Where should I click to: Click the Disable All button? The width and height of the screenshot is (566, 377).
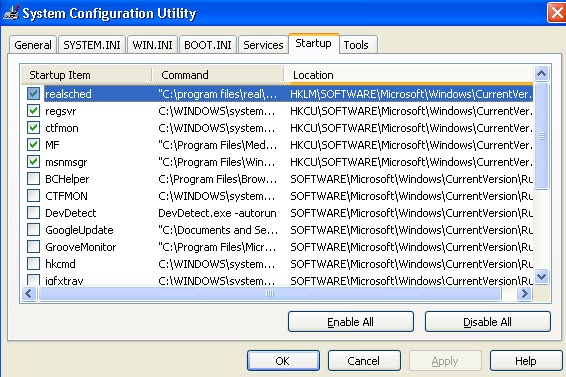(x=487, y=322)
